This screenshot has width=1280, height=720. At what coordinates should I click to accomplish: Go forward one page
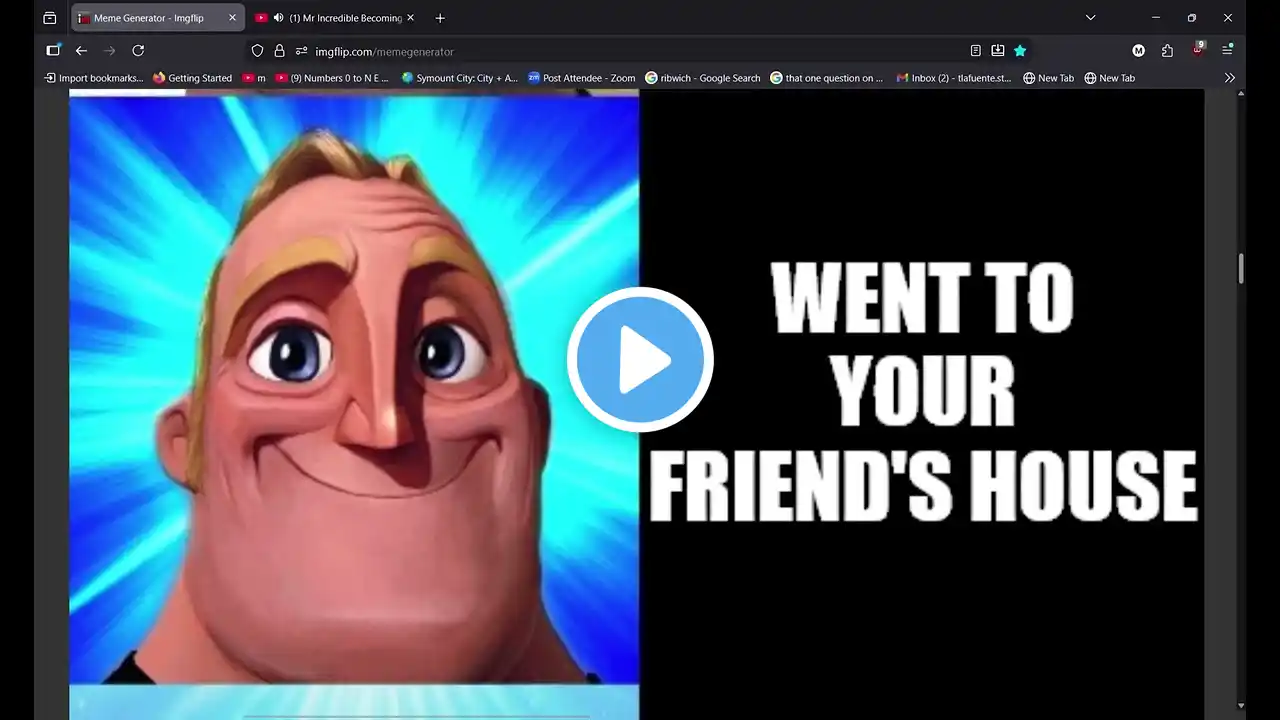point(110,51)
